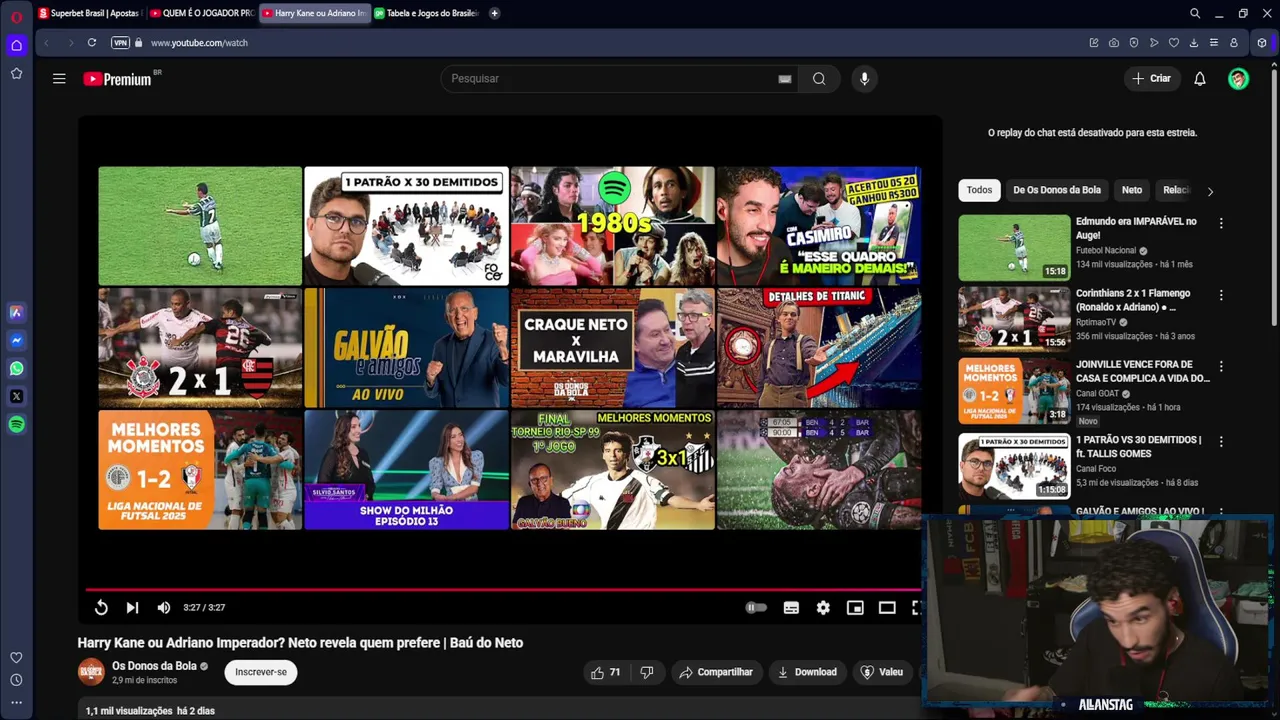This screenshot has width=1280, height=720.
Task: Switch to Tabela e Jogos do Brasileirão tab
Action: point(427,13)
